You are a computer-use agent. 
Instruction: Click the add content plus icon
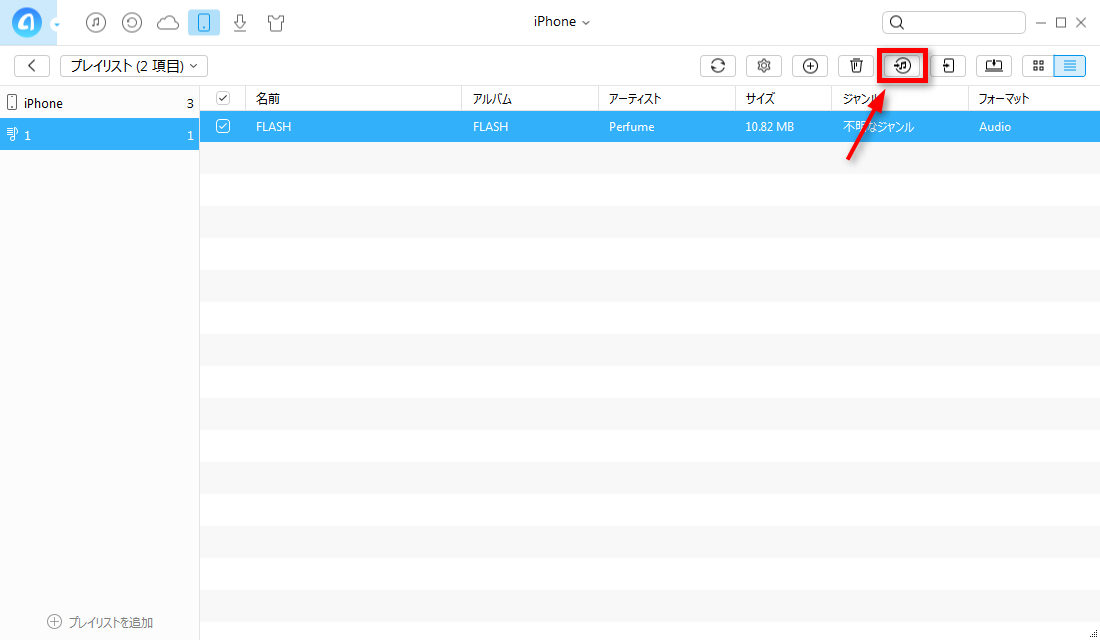(x=810, y=66)
